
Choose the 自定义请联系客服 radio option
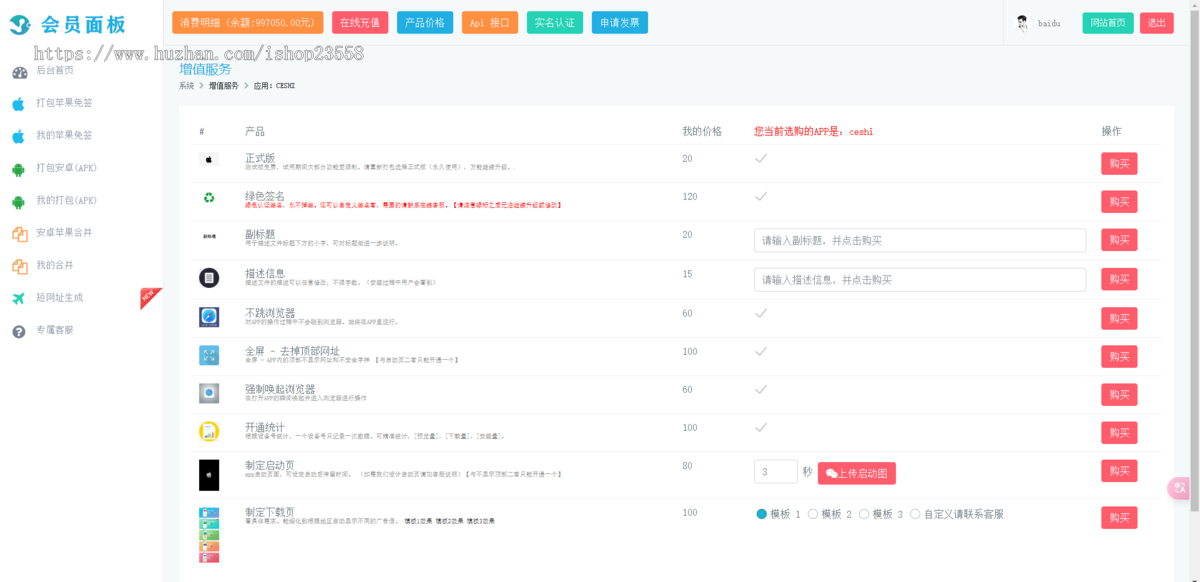915,514
